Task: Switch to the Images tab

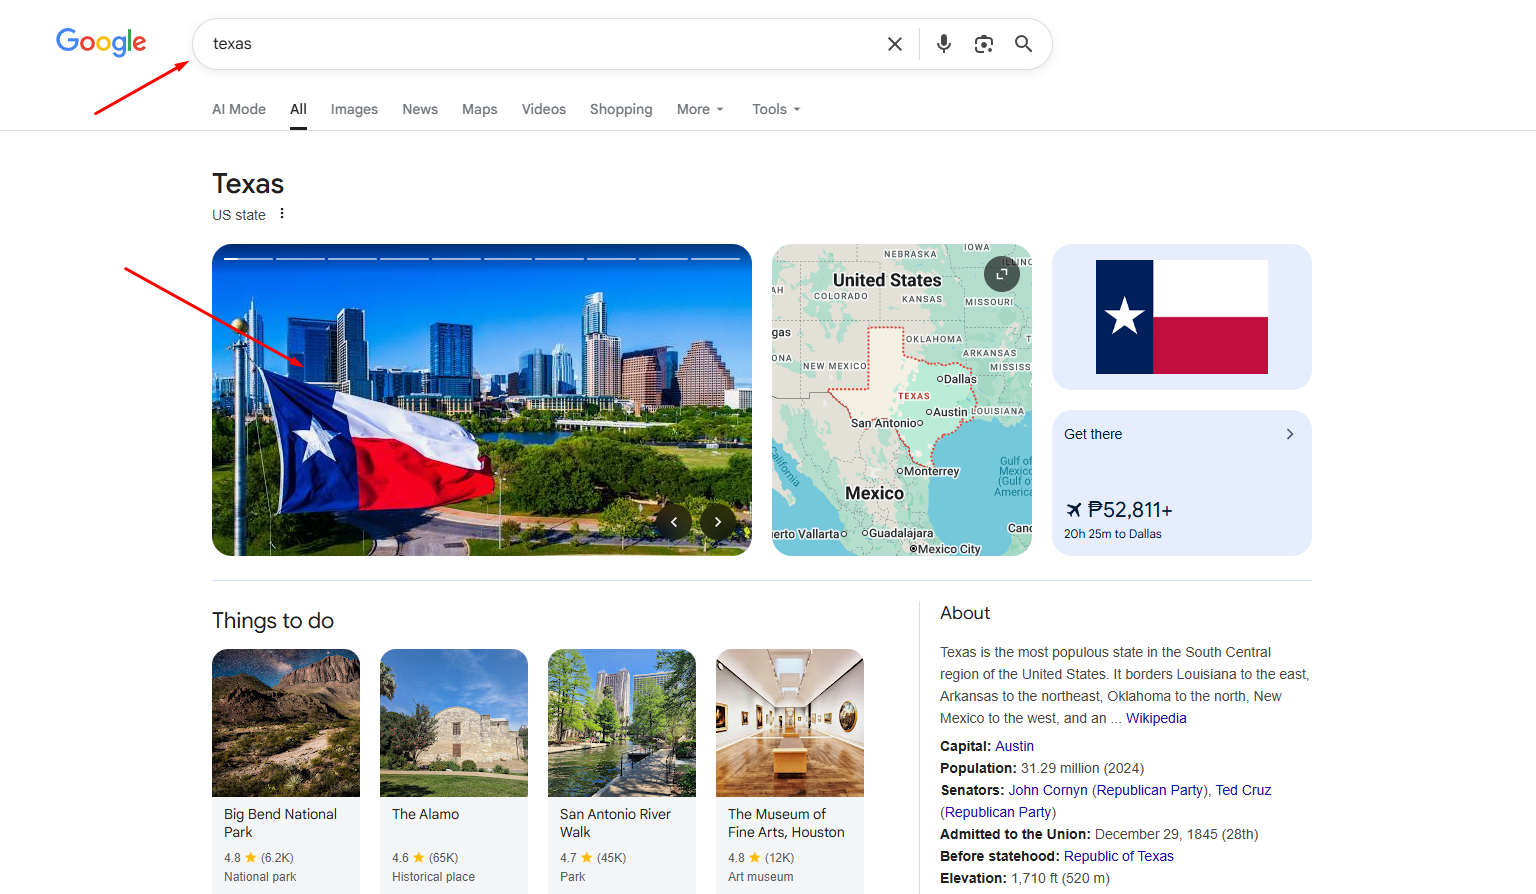Action: (x=354, y=110)
